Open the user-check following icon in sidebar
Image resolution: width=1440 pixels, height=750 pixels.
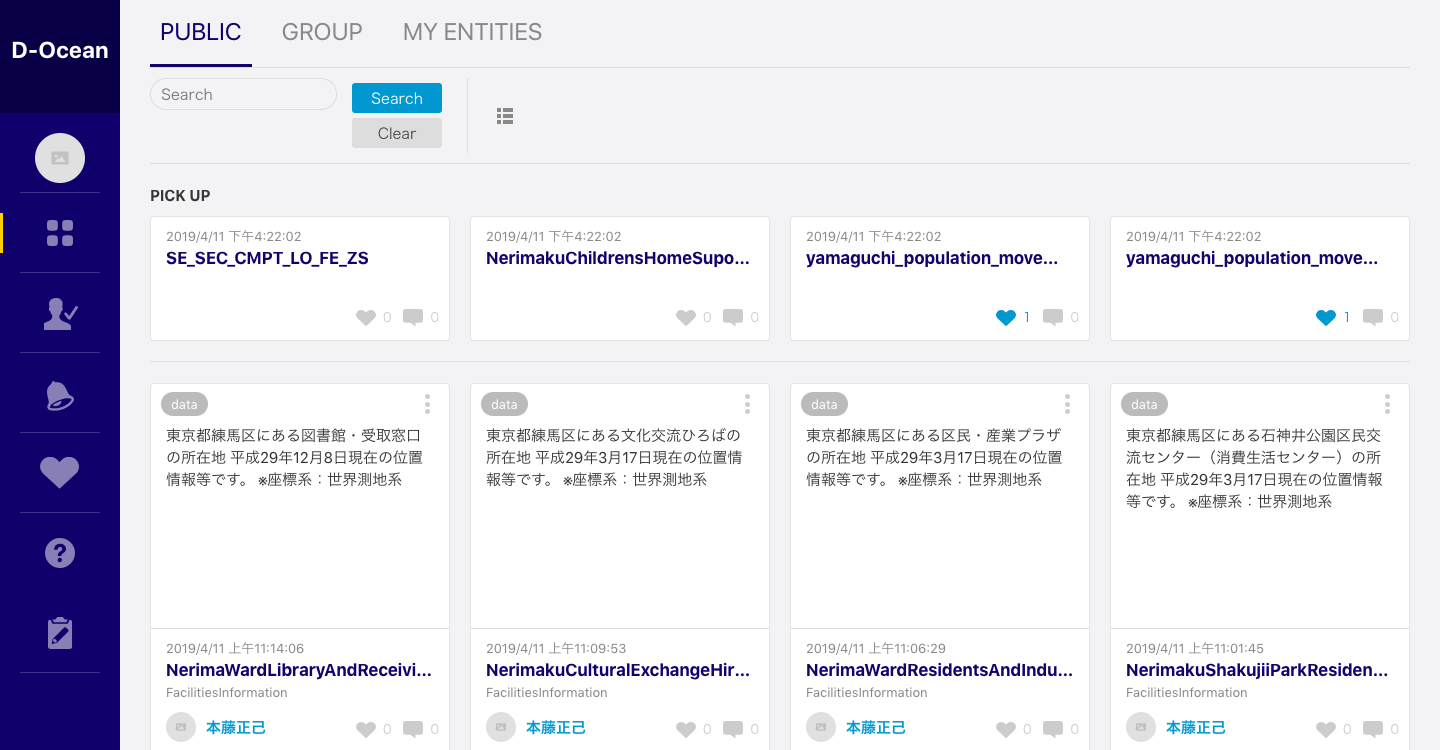click(x=60, y=313)
